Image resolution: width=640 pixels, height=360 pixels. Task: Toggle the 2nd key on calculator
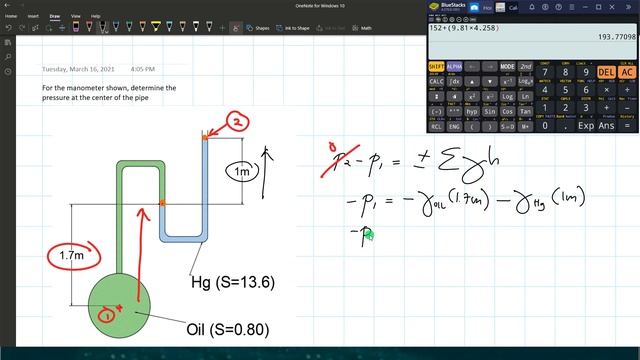pyautogui.click(x=525, y=66)
